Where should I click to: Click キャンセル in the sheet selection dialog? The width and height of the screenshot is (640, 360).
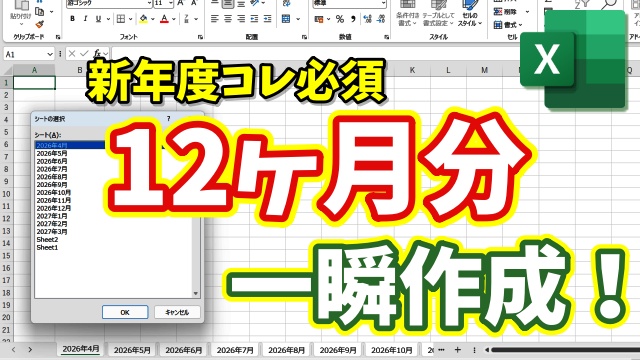coord(177,312)
